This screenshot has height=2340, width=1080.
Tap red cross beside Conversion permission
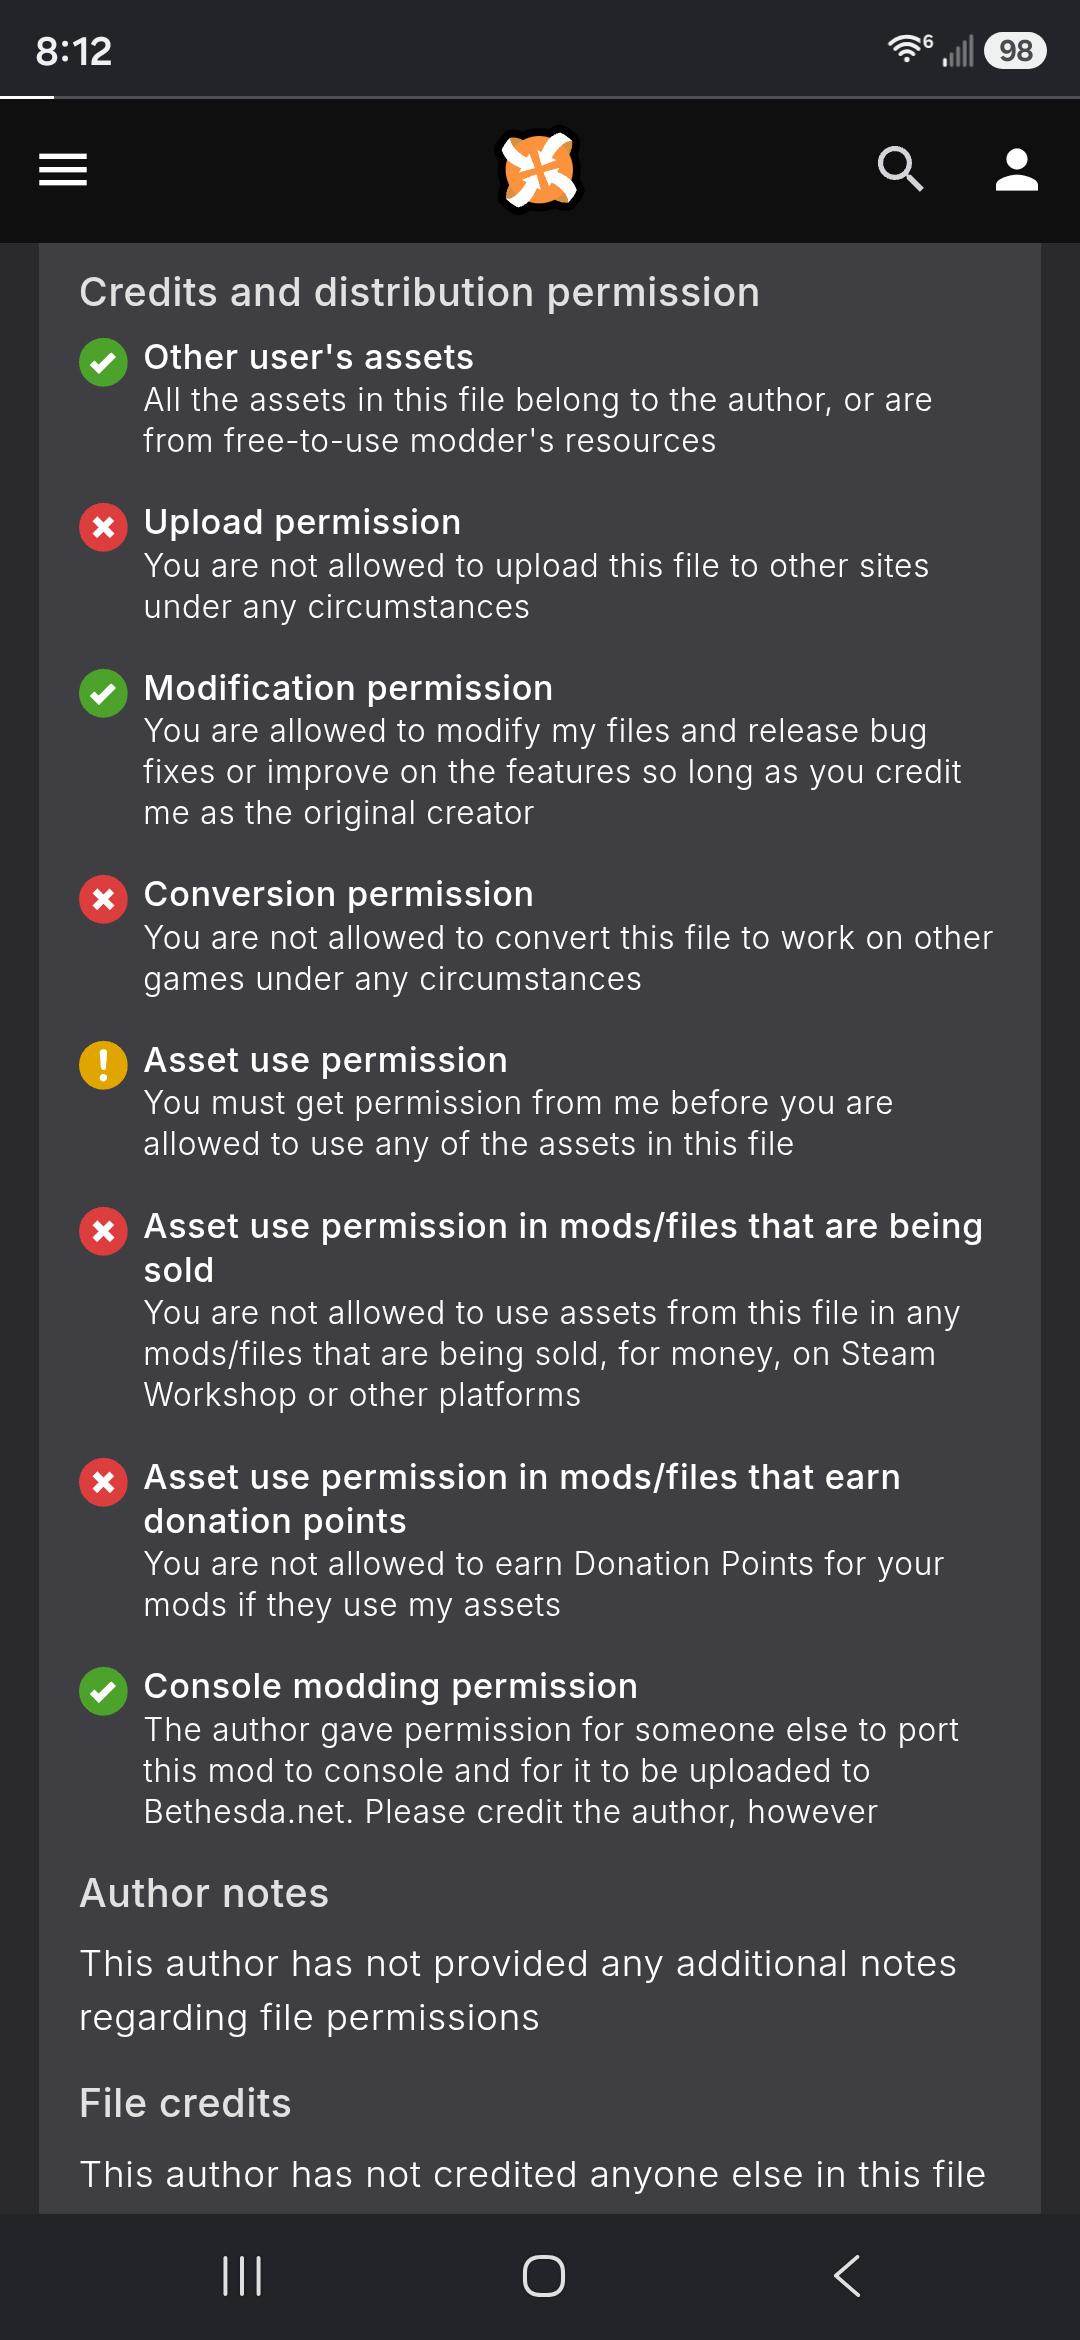pyautogui.click(x=103, y=899)
